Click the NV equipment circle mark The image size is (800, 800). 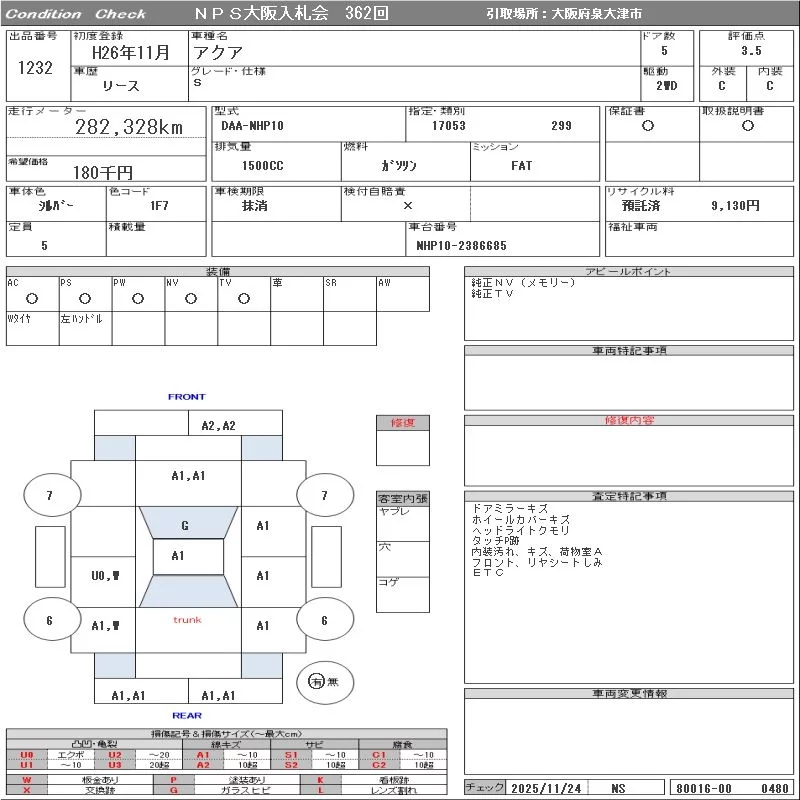191,299
